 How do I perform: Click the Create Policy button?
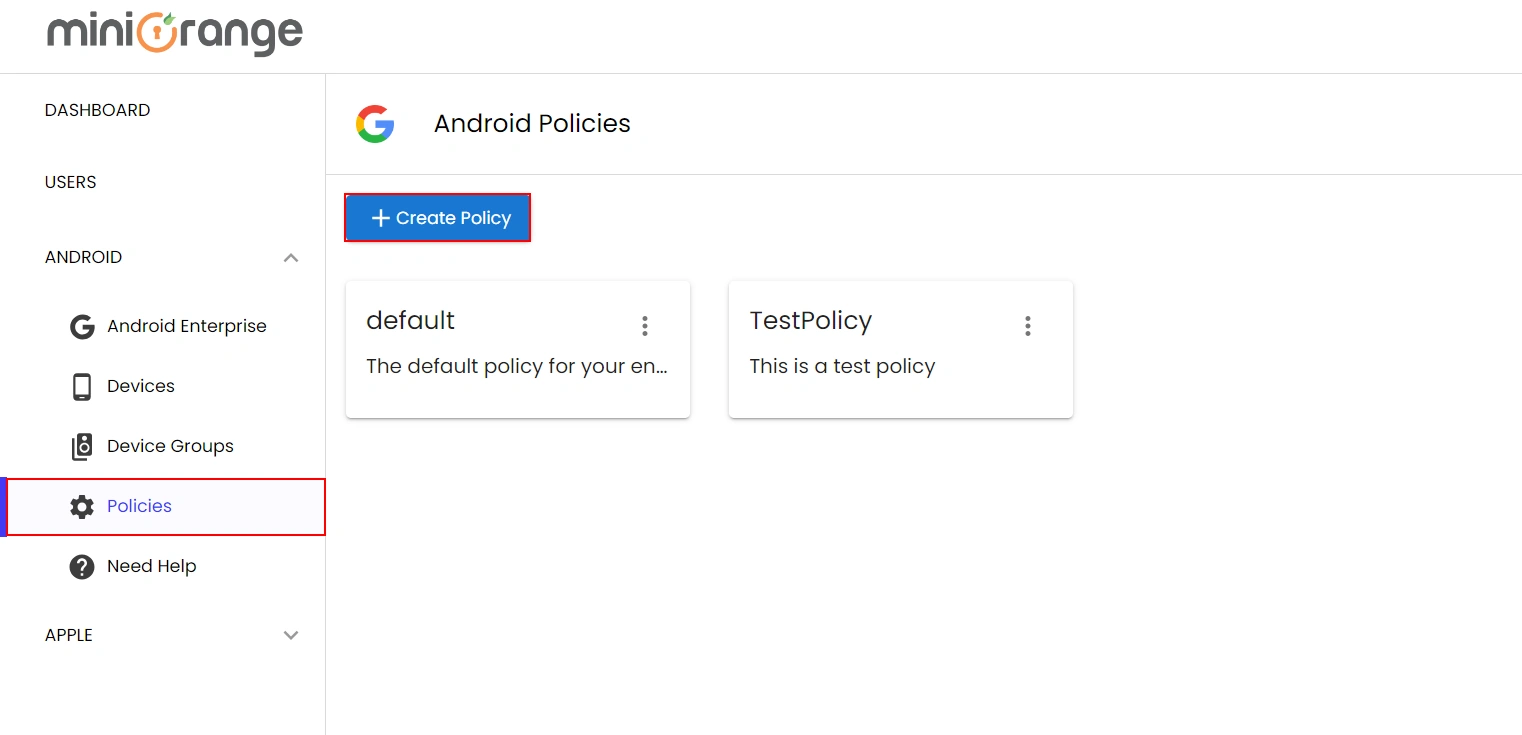click(x=437, y=217)
